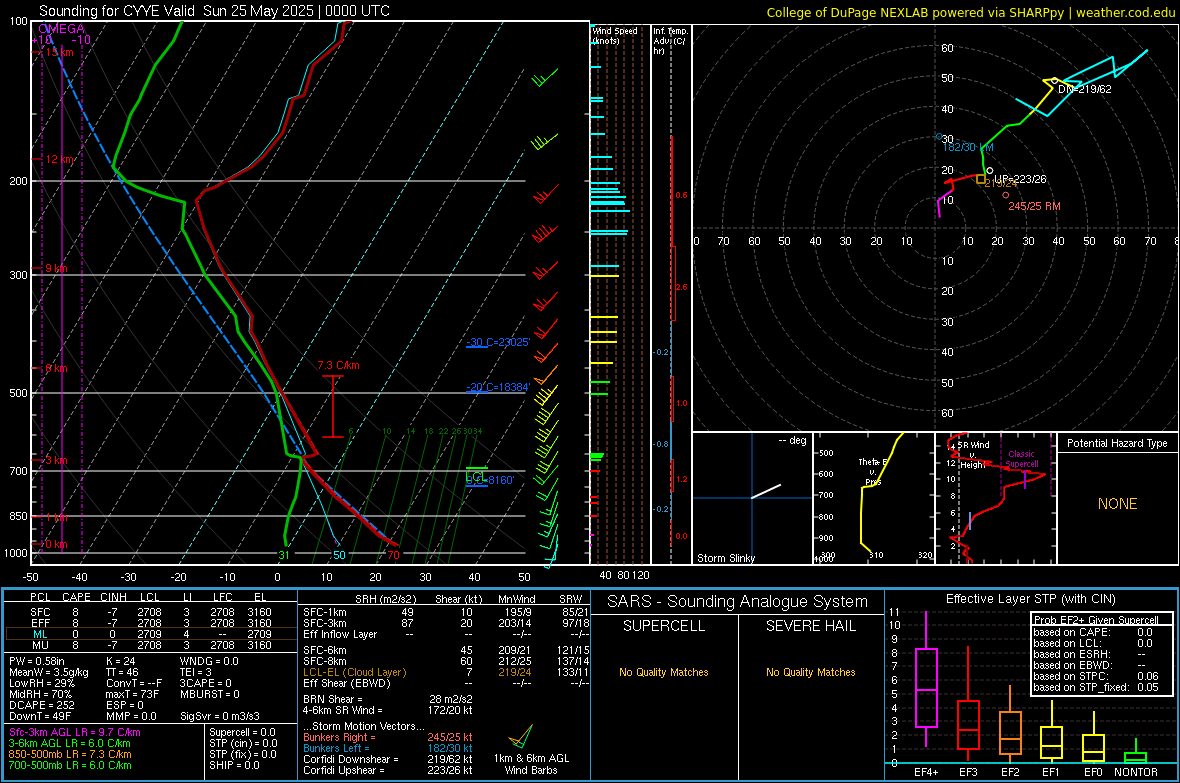Click the 'maxT = 73F' value
Screen dimensions: 1180x783
pos(132,694)
